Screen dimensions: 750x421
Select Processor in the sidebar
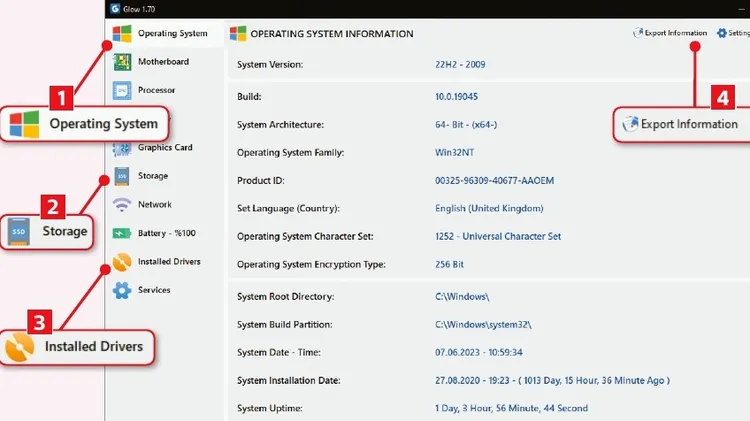point(156,90)
